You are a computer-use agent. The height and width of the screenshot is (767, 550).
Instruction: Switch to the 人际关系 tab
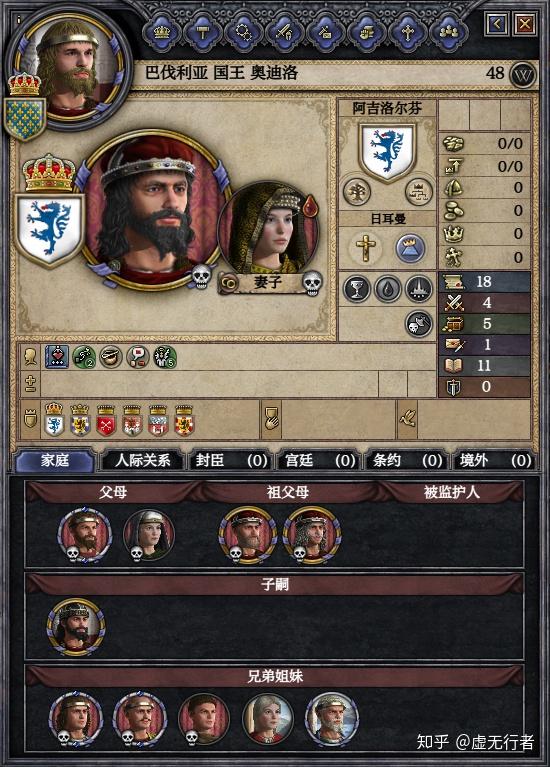click(x=142, y=460)
